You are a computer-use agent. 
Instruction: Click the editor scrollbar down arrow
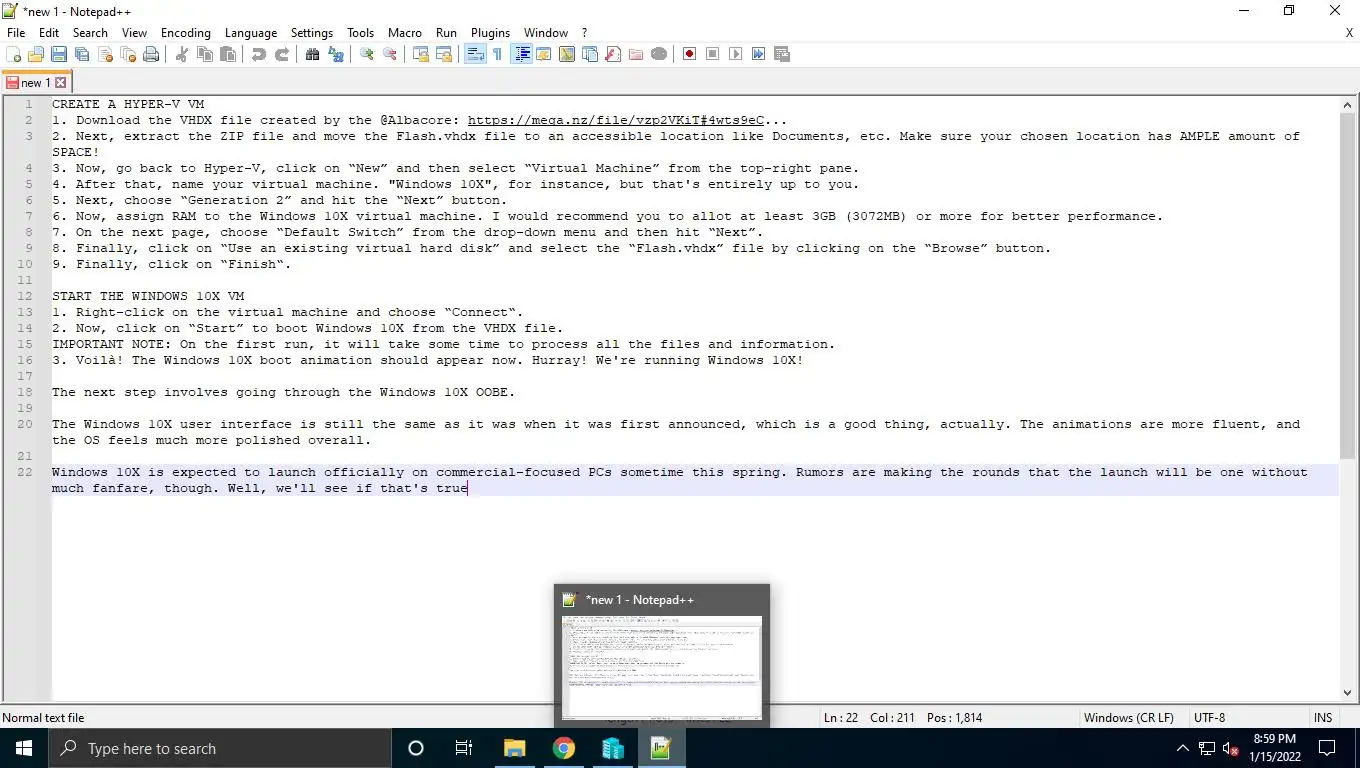[x=1347, y=692]
